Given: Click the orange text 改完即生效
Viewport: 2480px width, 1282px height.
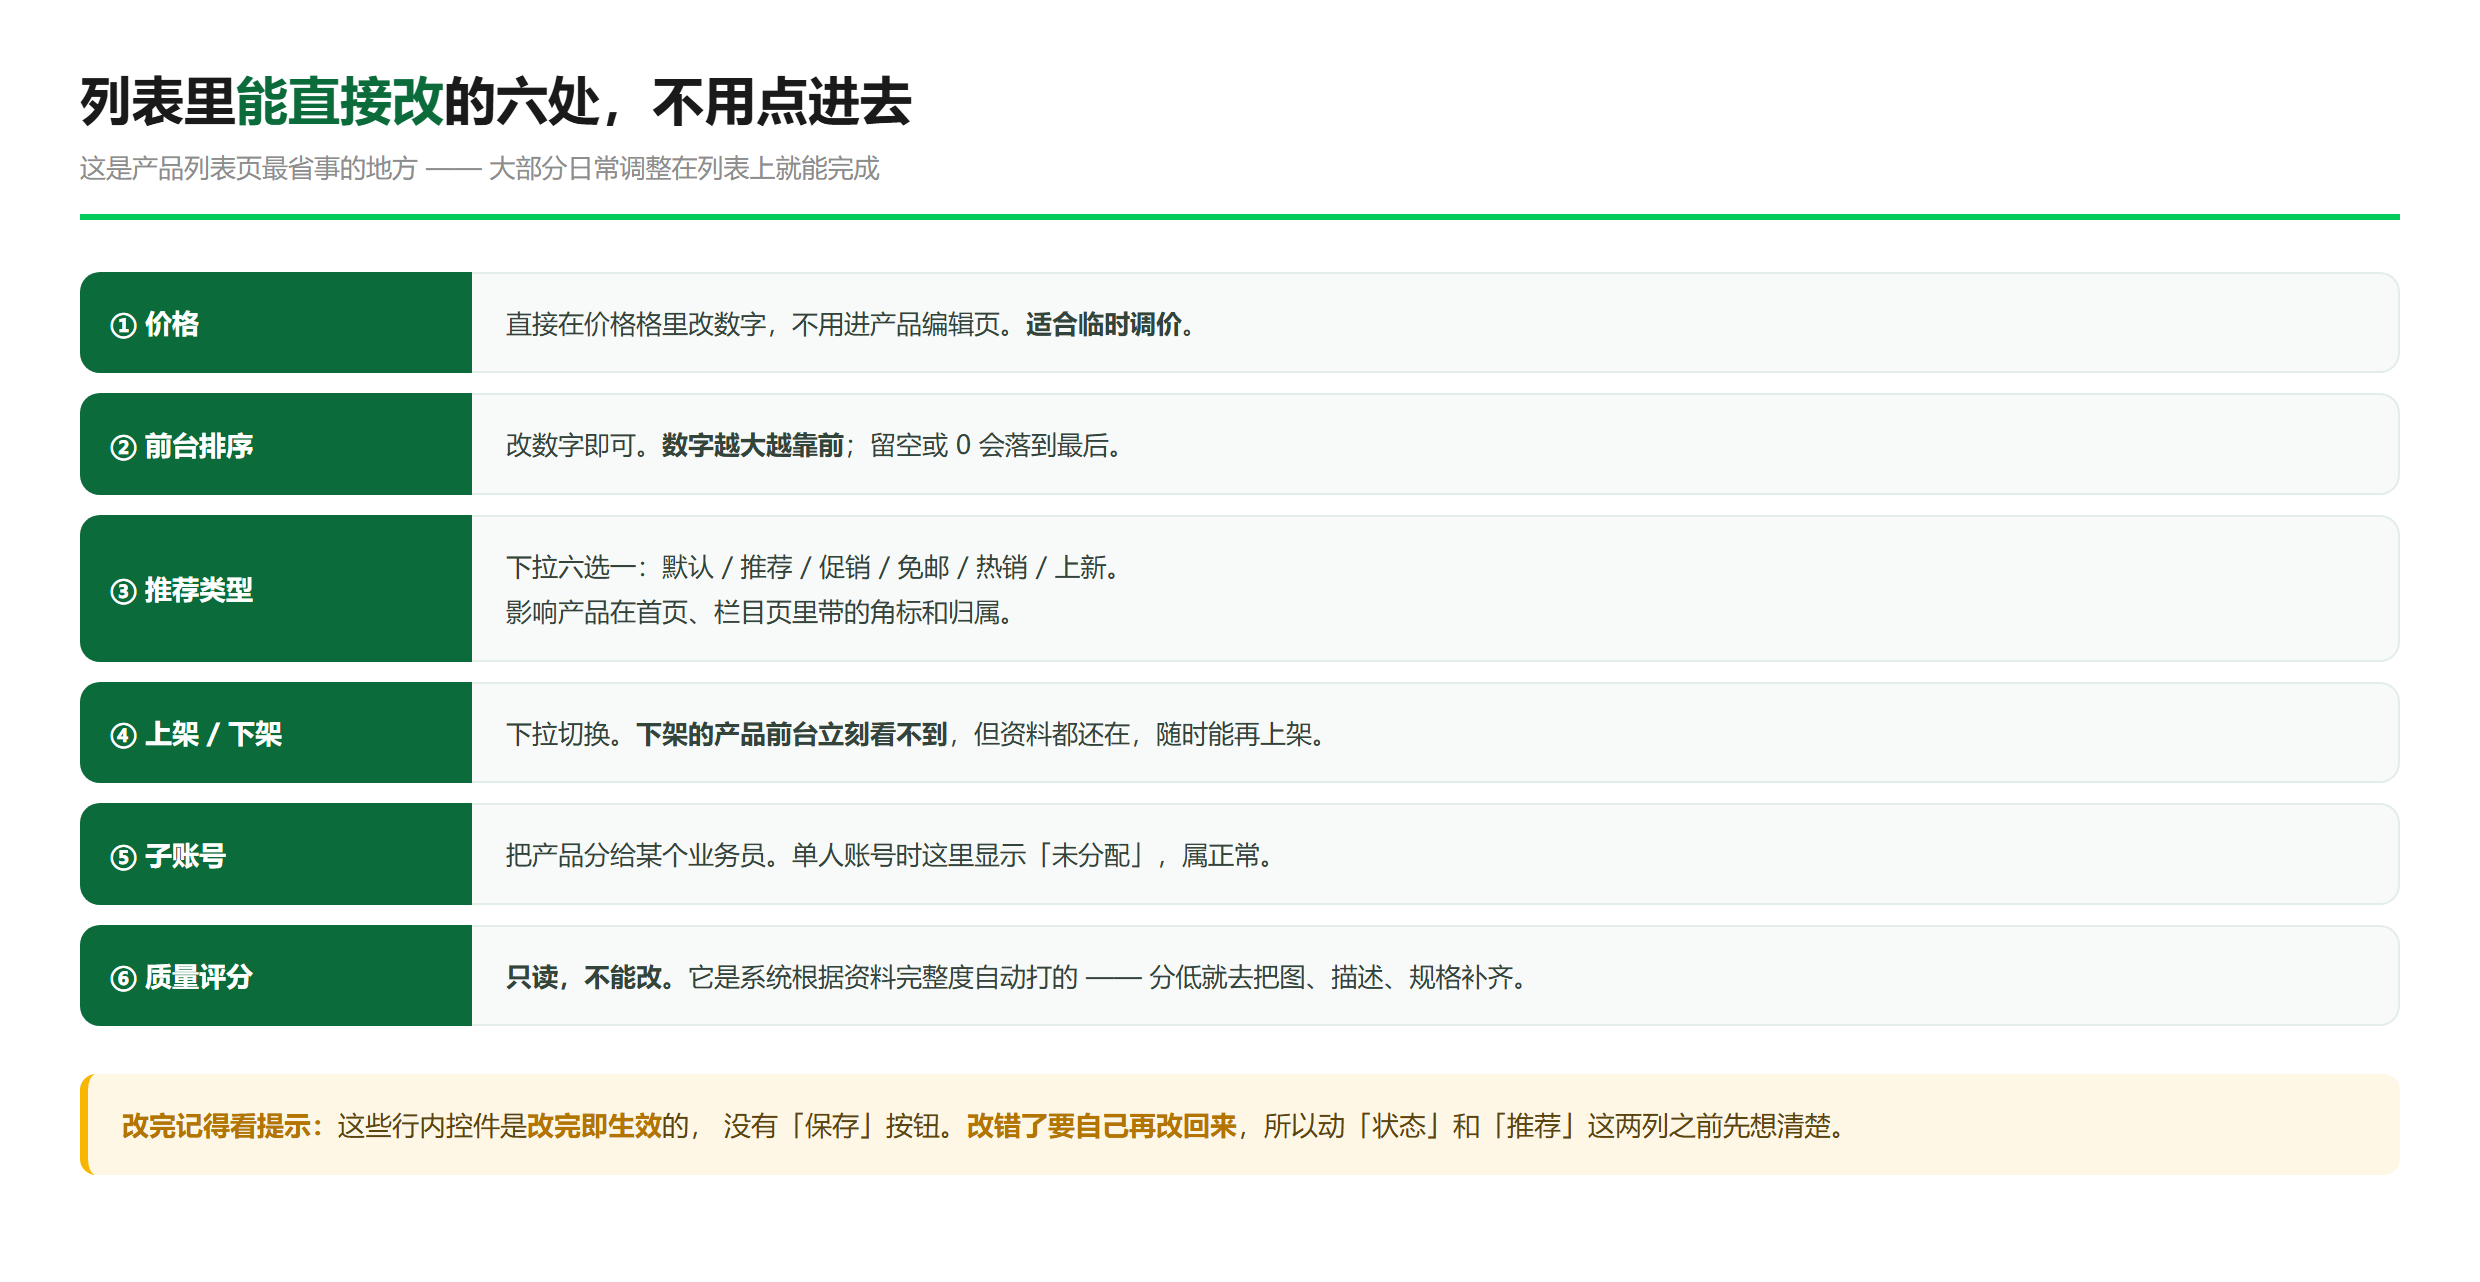Looking at the screenshot, I should coord(594,1126).
